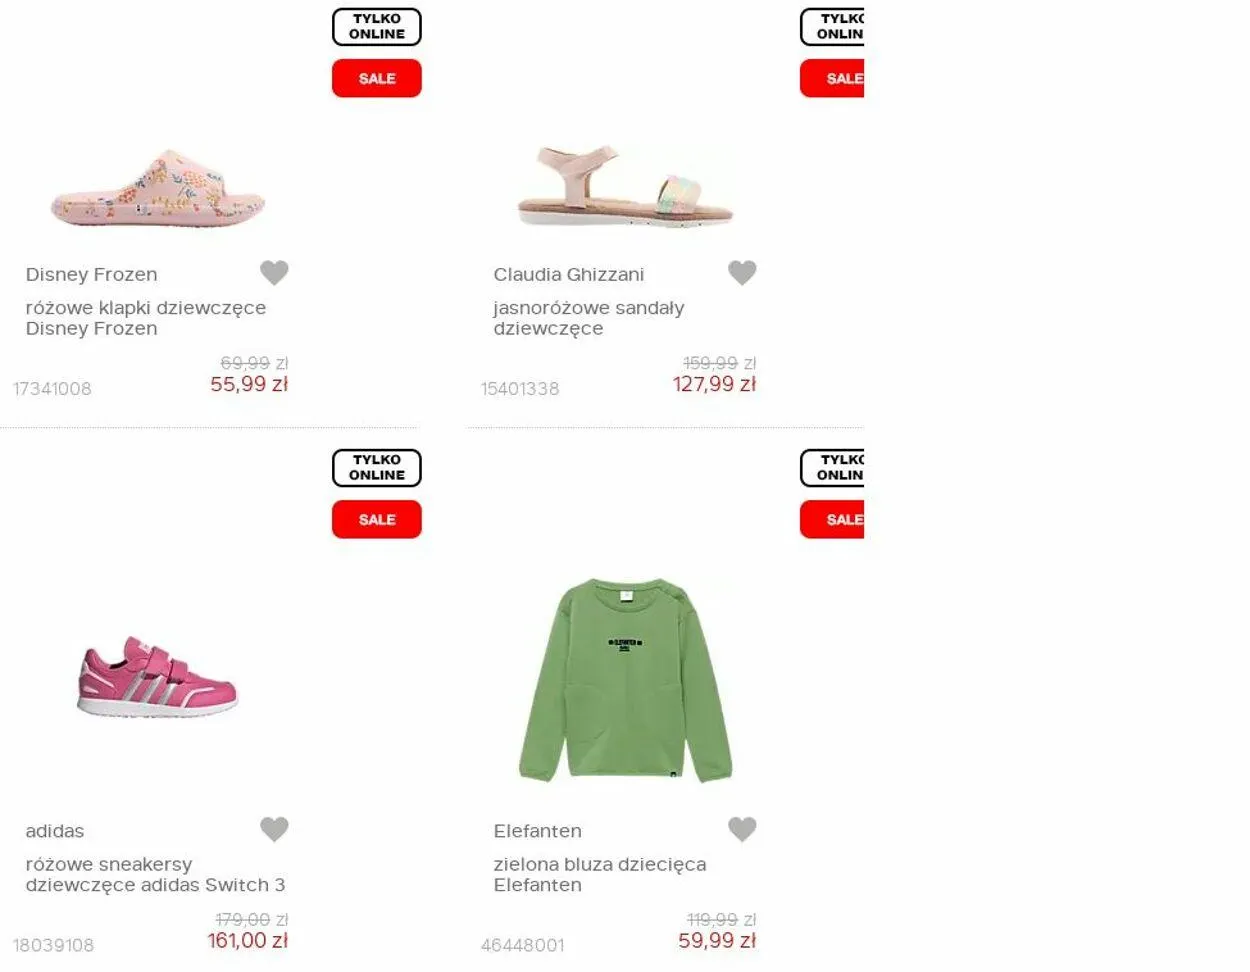Open 'różowe klapki dziewczęce Disney Frozen' title
The height and width of the screenshot is (972, 1250).
(x=146, y=318)
